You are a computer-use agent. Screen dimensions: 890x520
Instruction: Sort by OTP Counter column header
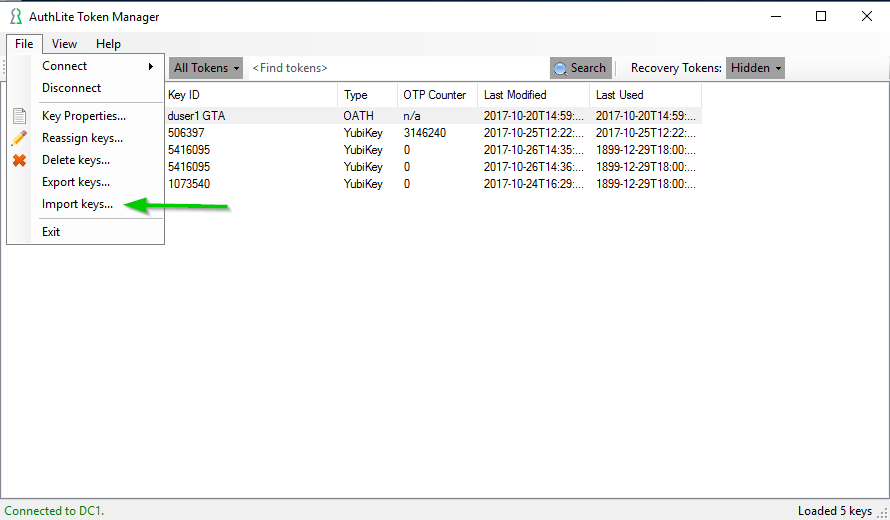pyautogui.click(x=437, y=95)
